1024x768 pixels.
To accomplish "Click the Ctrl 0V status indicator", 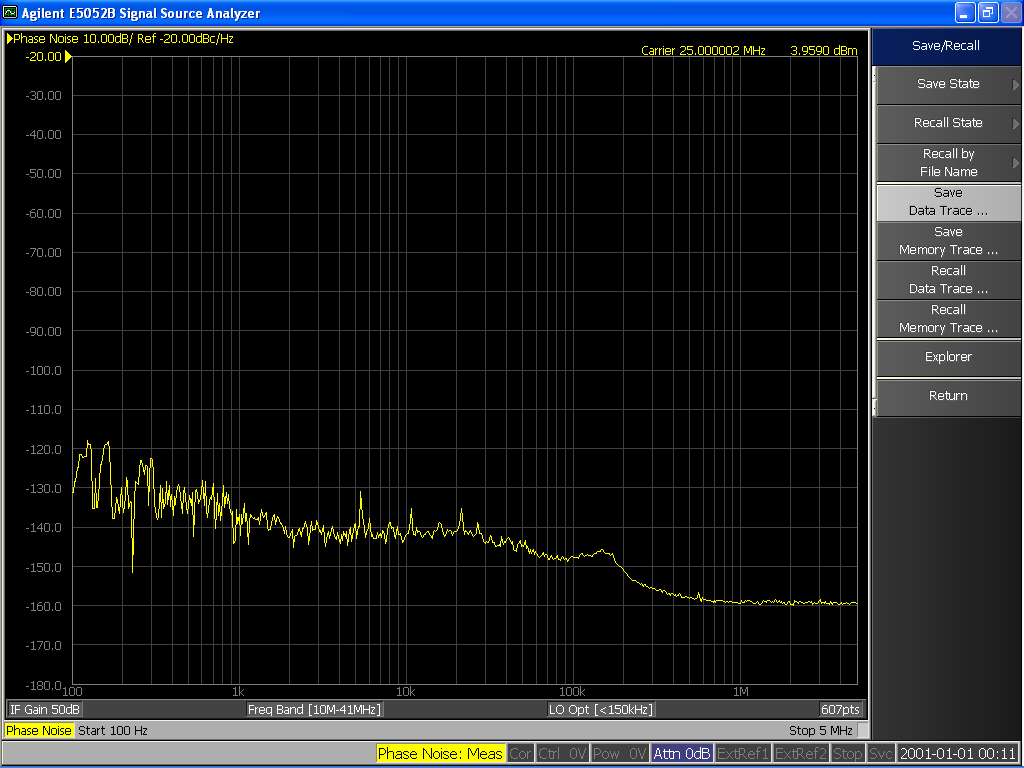I will (x=562, y=754).
